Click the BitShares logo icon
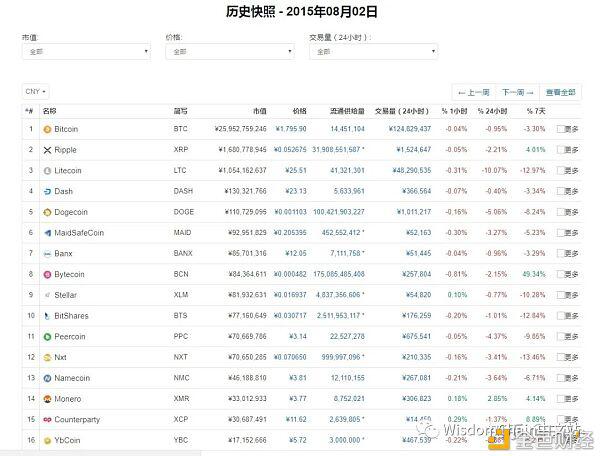This screenshot has height=456, width=600. [x=47, y=316]
